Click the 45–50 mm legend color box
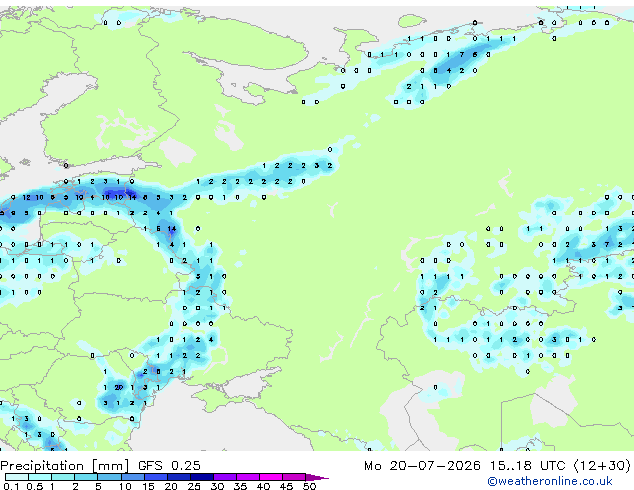Screen dimensions: 634x490 pos(294,477)
